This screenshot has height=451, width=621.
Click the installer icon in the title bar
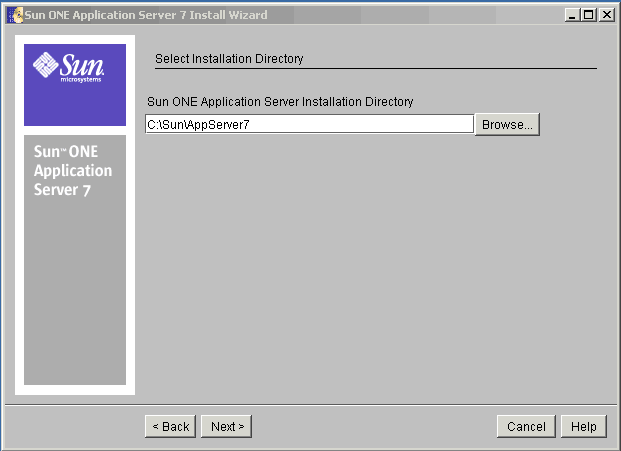click(15, 15)
